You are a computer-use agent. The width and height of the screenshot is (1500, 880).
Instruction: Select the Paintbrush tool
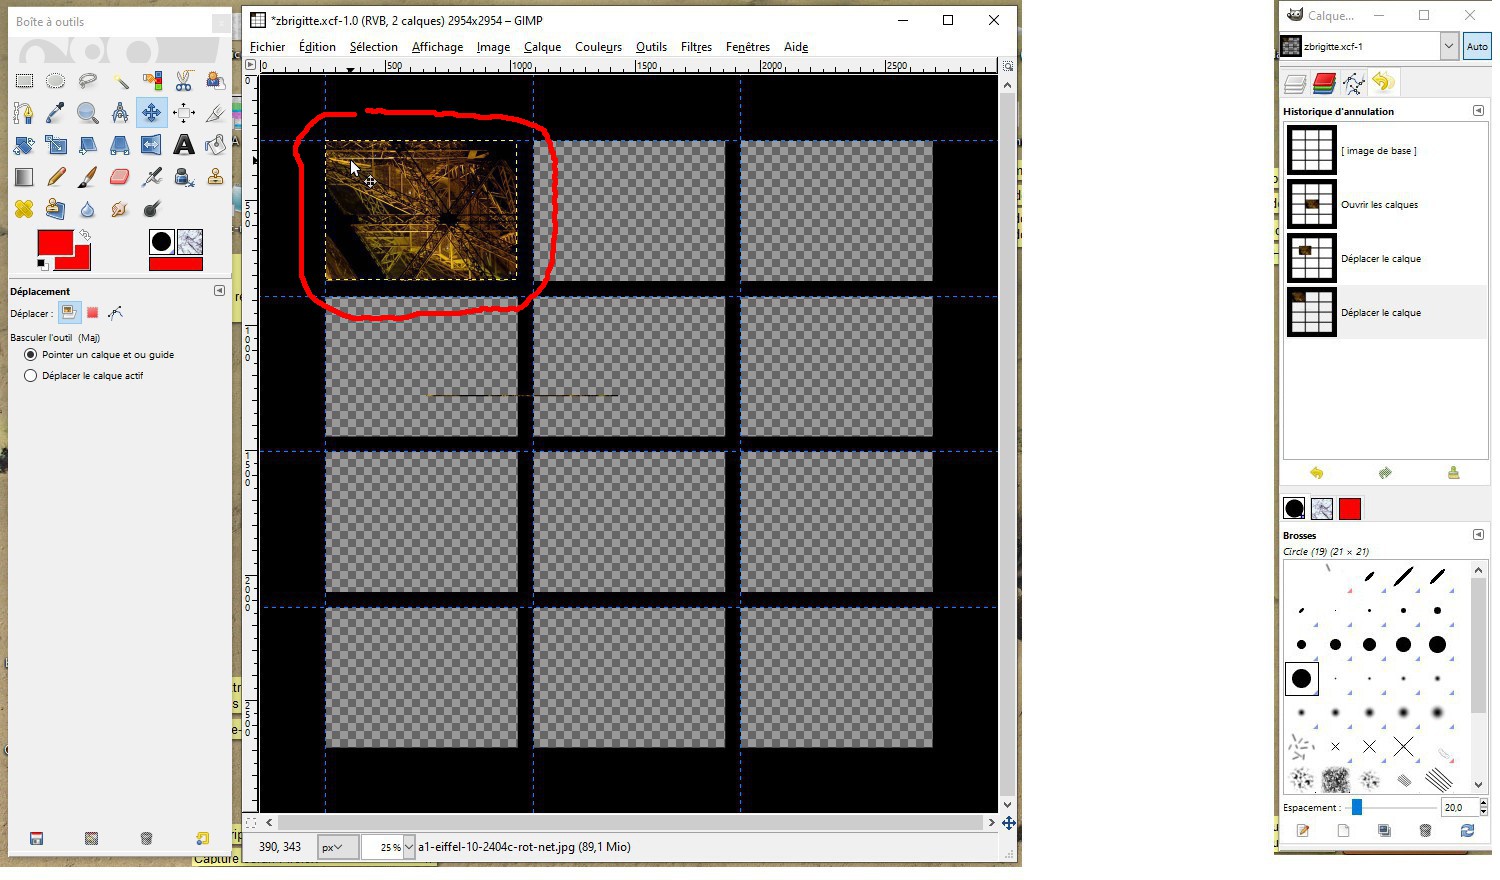pyautogui.click(x=88, y=177)
